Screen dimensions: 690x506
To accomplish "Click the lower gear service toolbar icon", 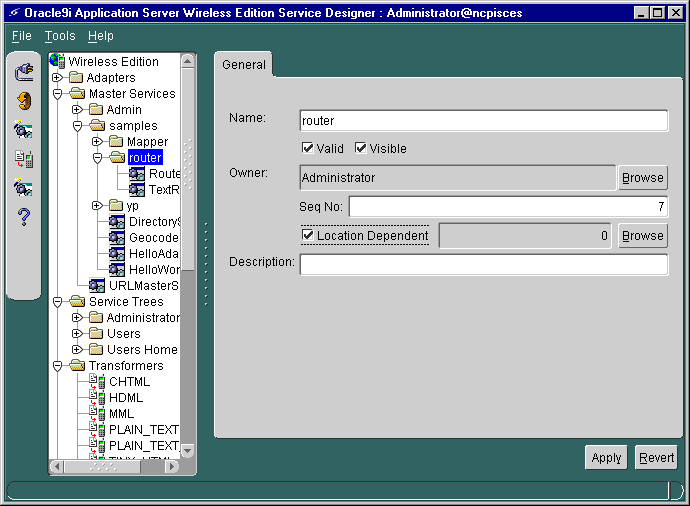I will pos(23,187).
